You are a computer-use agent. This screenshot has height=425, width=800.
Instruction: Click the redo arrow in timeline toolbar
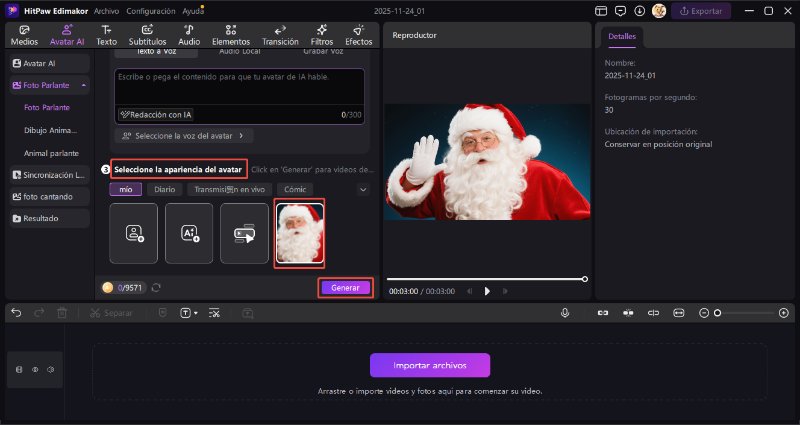pyautogui.click(x=39, y=313)
